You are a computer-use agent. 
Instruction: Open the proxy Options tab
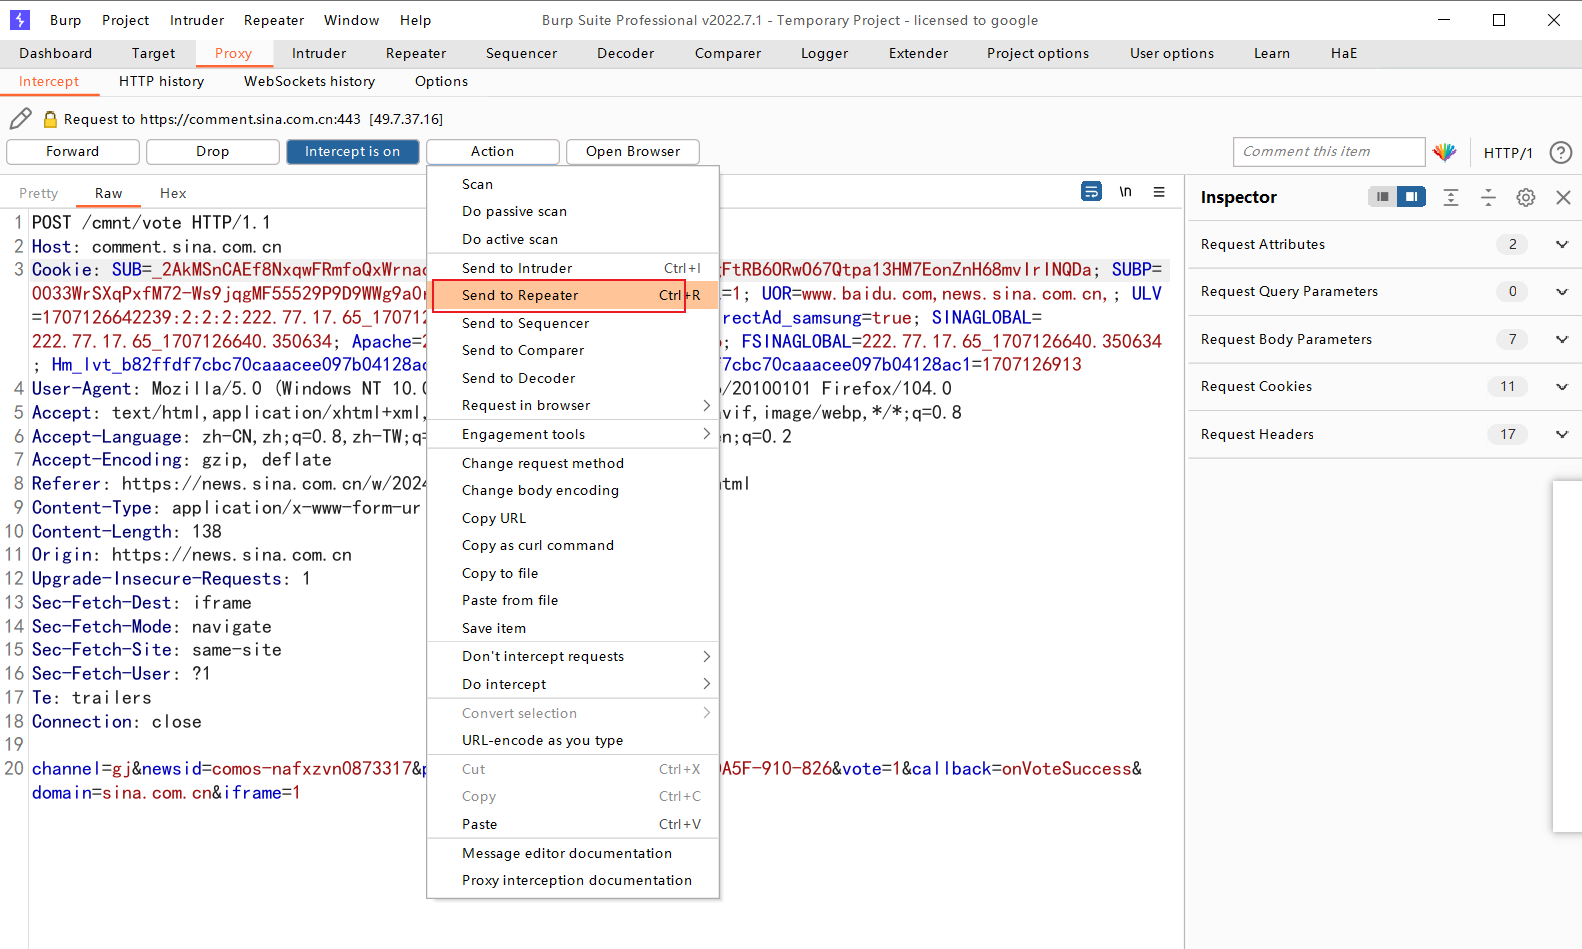(442, 82)
